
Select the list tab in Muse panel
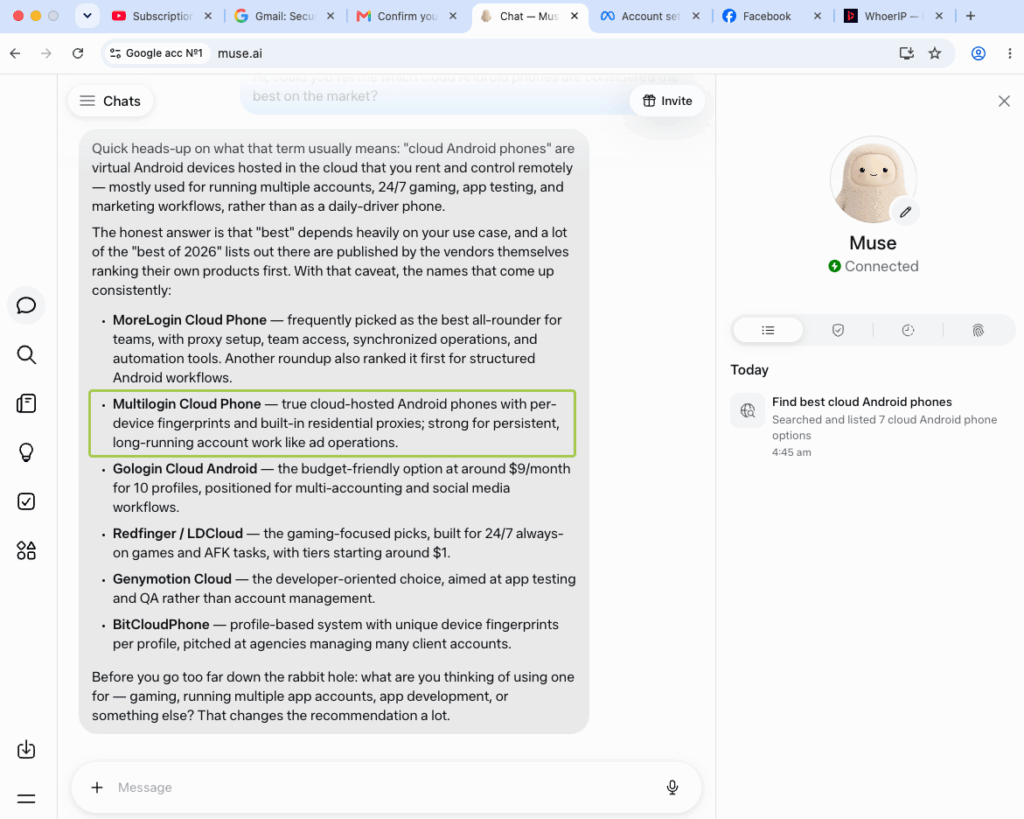[x=768, y=330]
